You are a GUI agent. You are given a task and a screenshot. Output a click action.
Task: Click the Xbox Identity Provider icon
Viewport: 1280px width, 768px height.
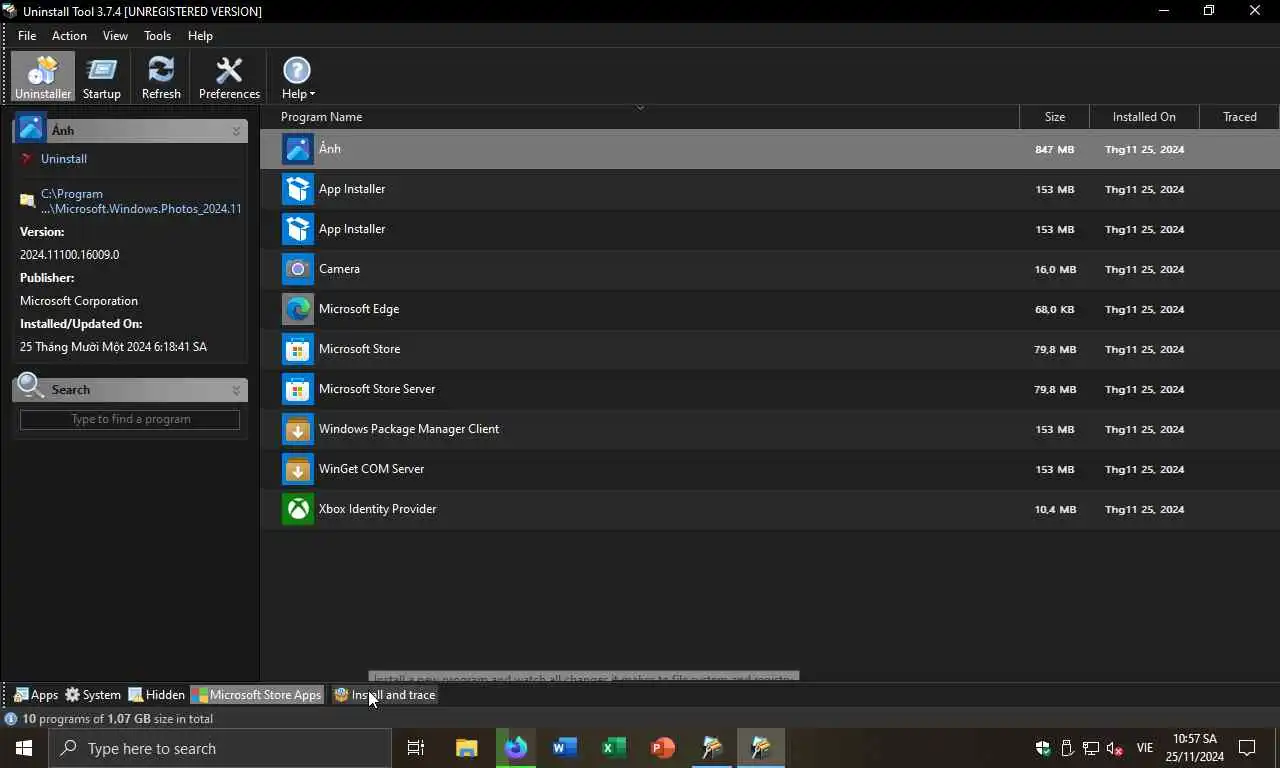298,509
